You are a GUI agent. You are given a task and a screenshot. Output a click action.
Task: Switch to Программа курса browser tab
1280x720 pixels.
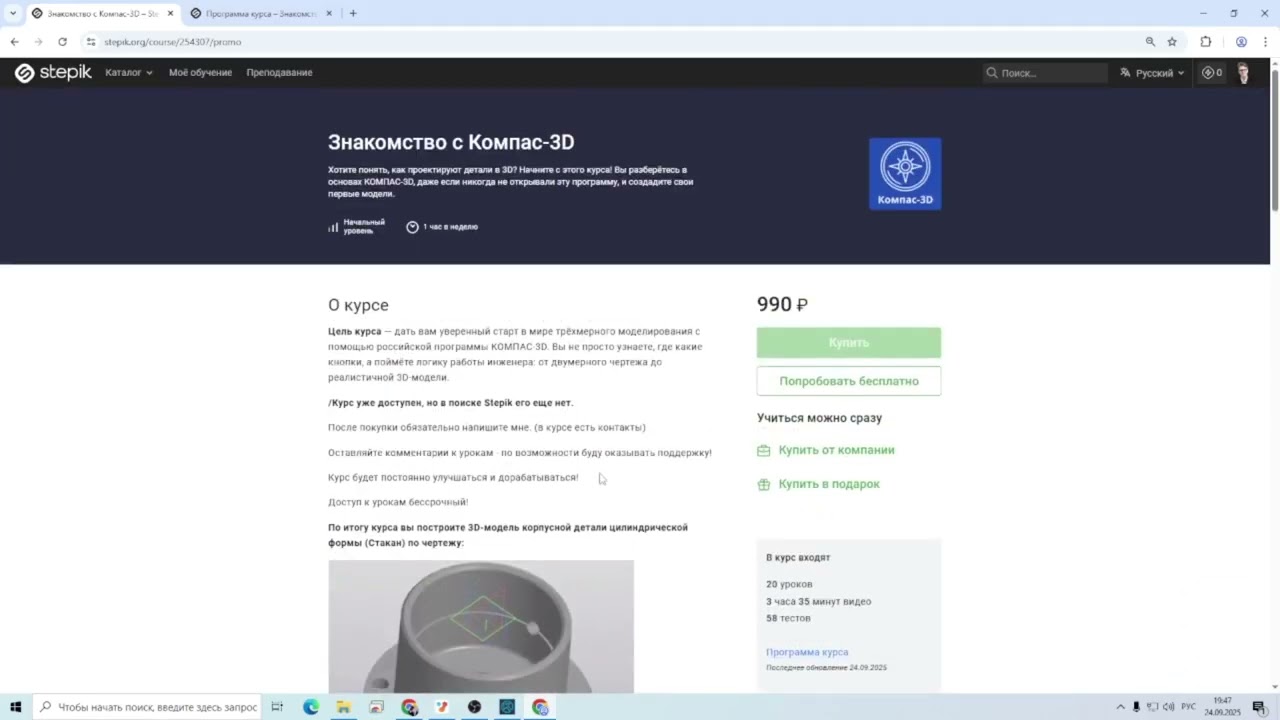click(262, 14)
